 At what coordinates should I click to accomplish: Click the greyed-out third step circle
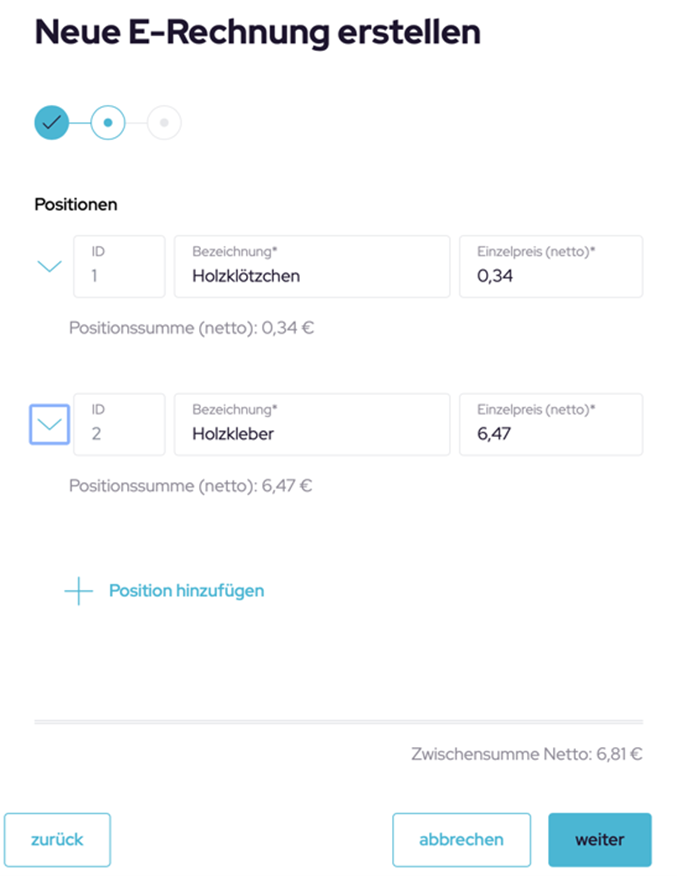tap(164, 123)
